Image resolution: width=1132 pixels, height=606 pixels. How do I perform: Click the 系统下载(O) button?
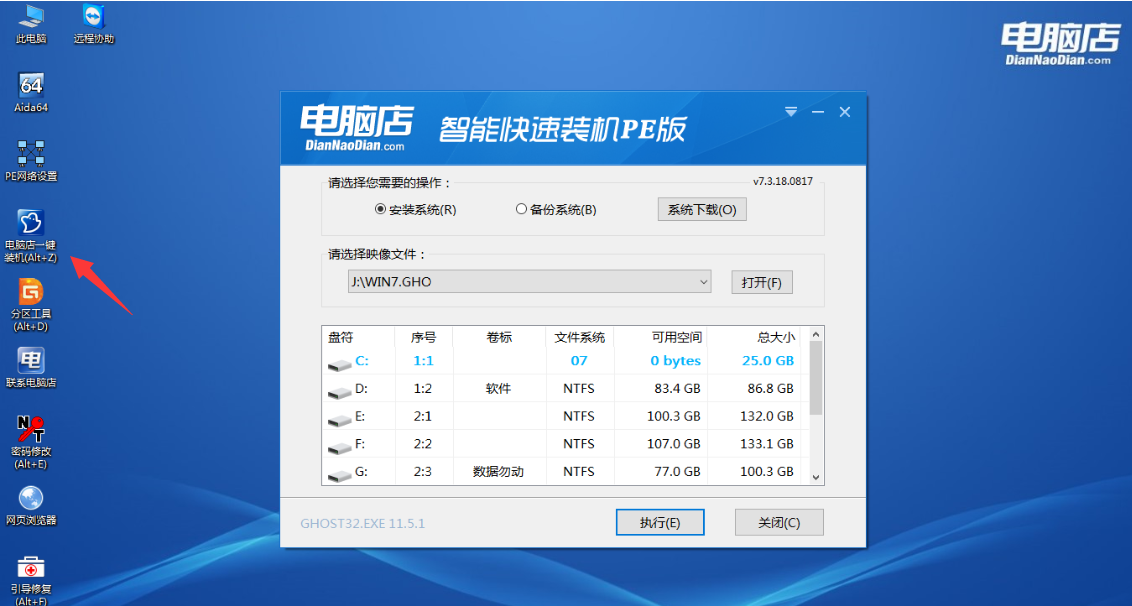701,209
